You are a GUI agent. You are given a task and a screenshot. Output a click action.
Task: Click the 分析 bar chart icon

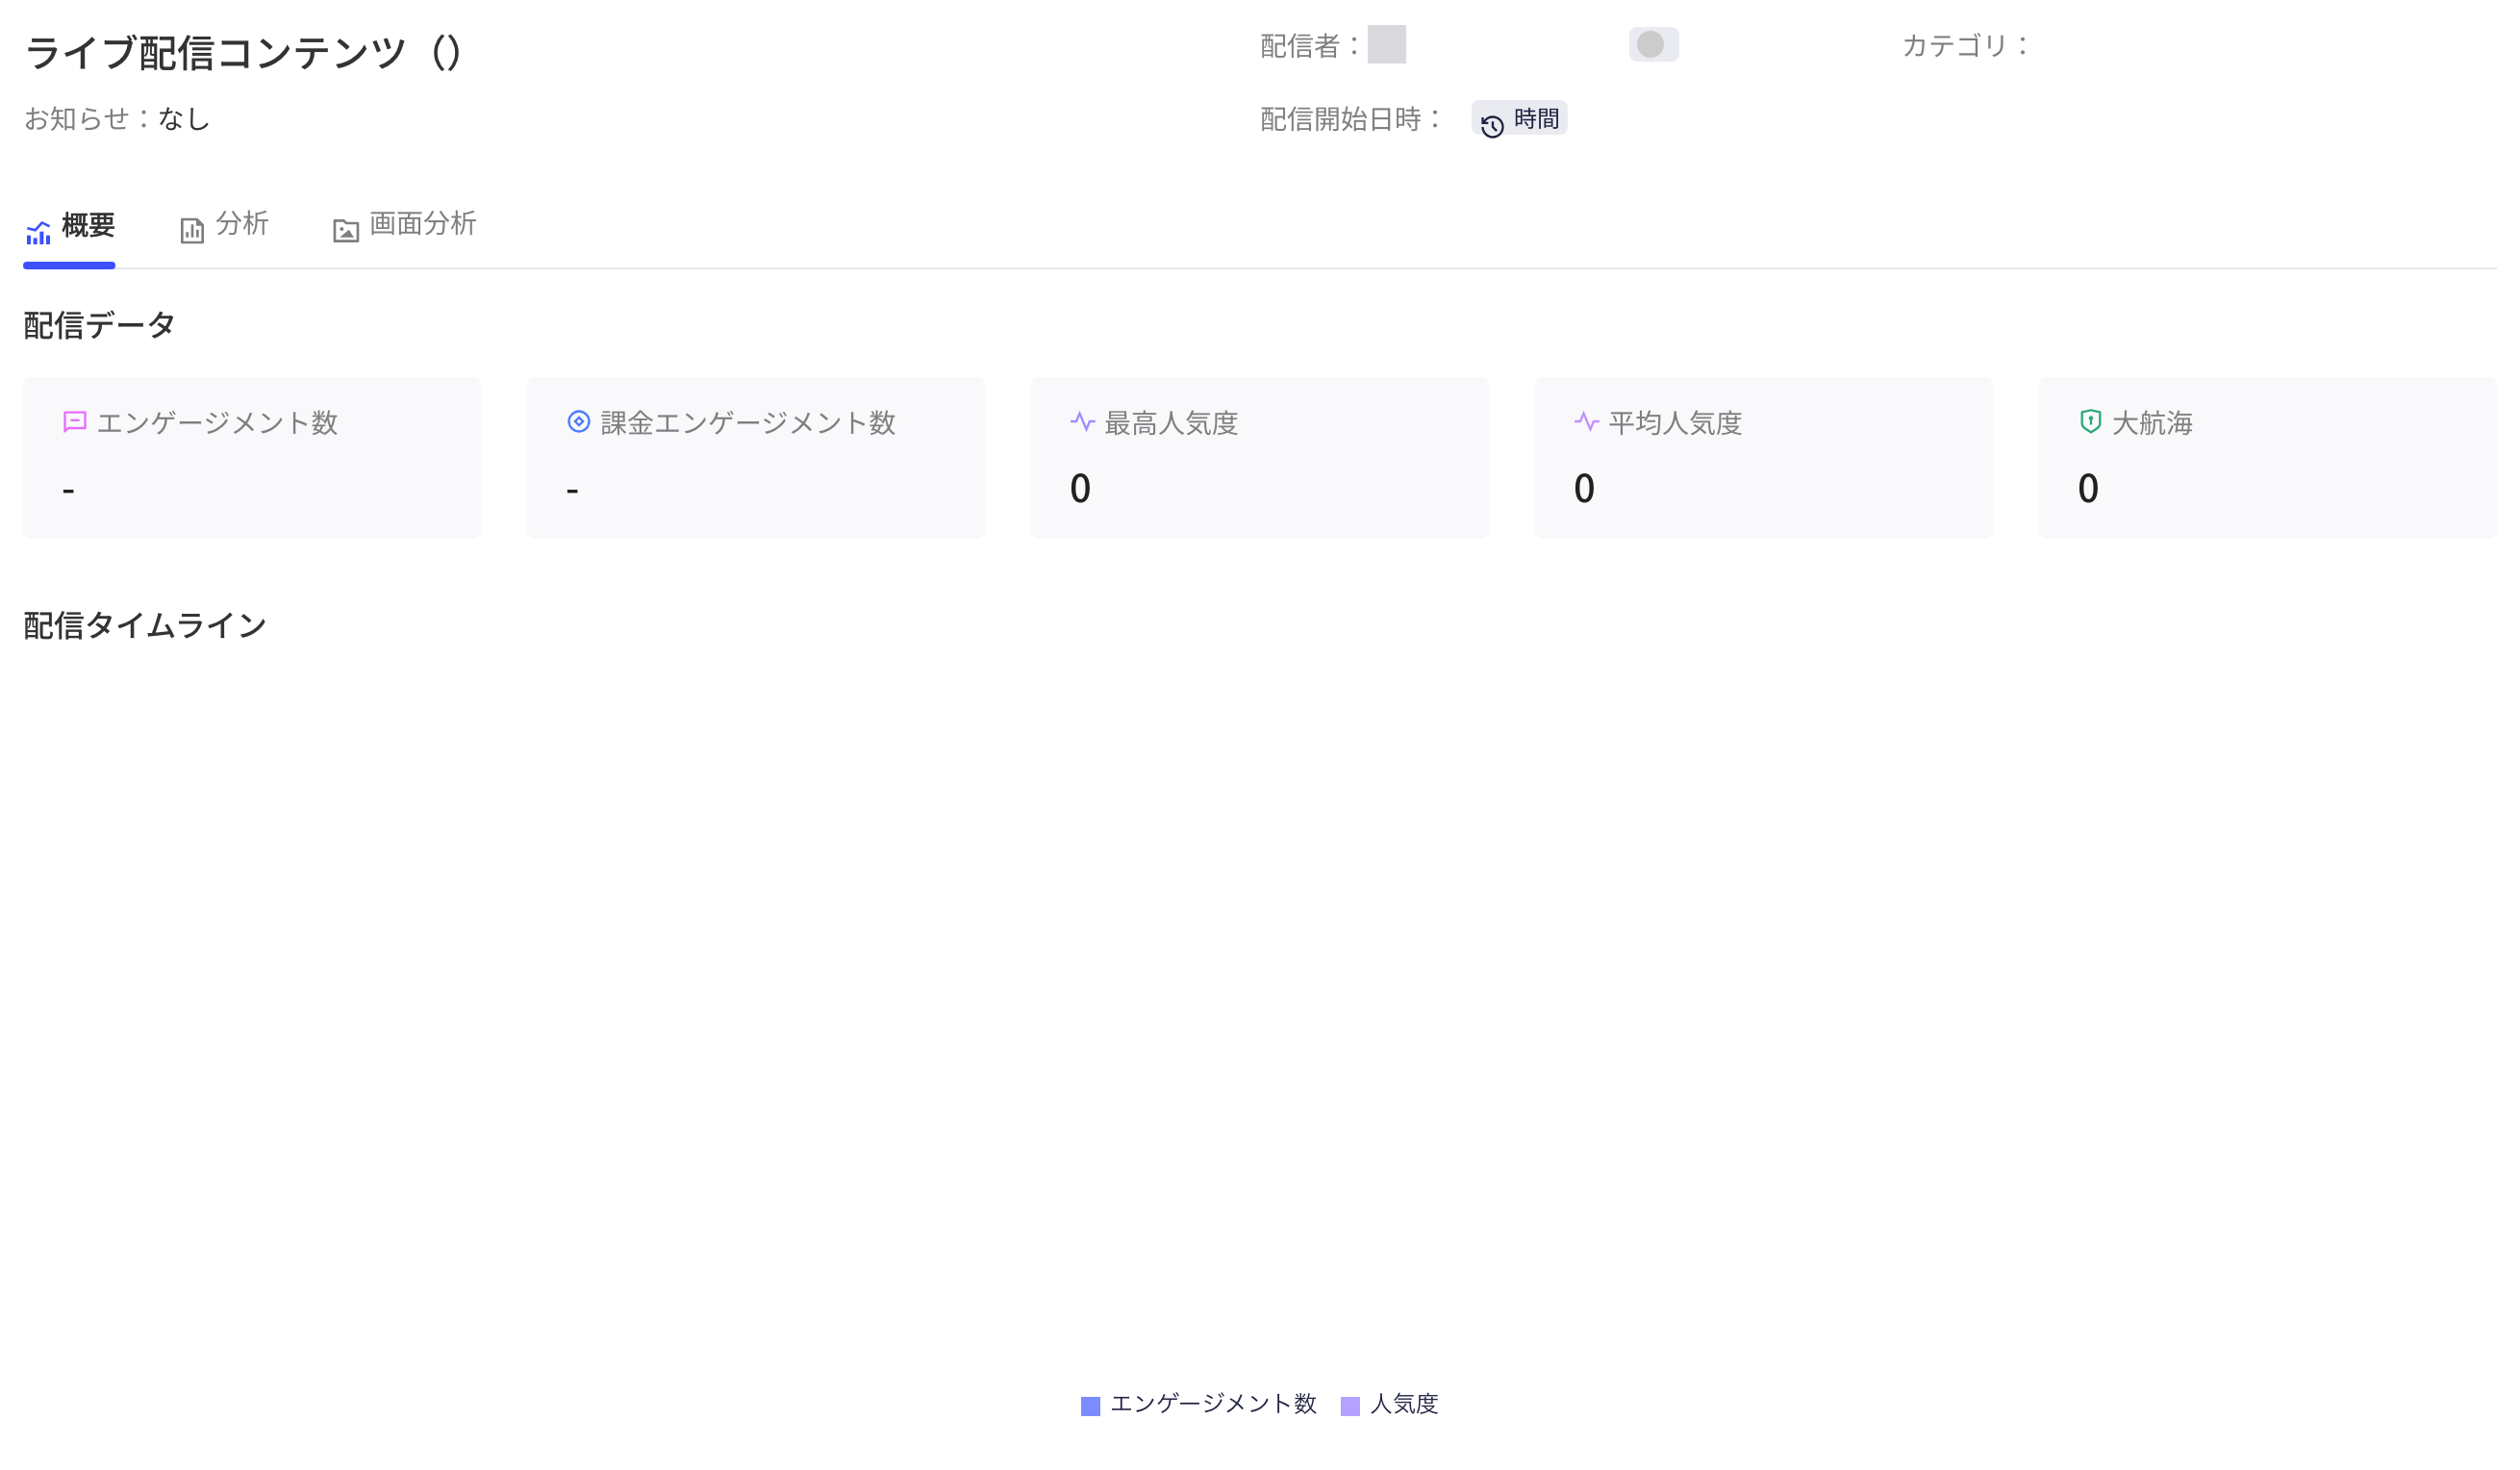click(x=192, y=231)
